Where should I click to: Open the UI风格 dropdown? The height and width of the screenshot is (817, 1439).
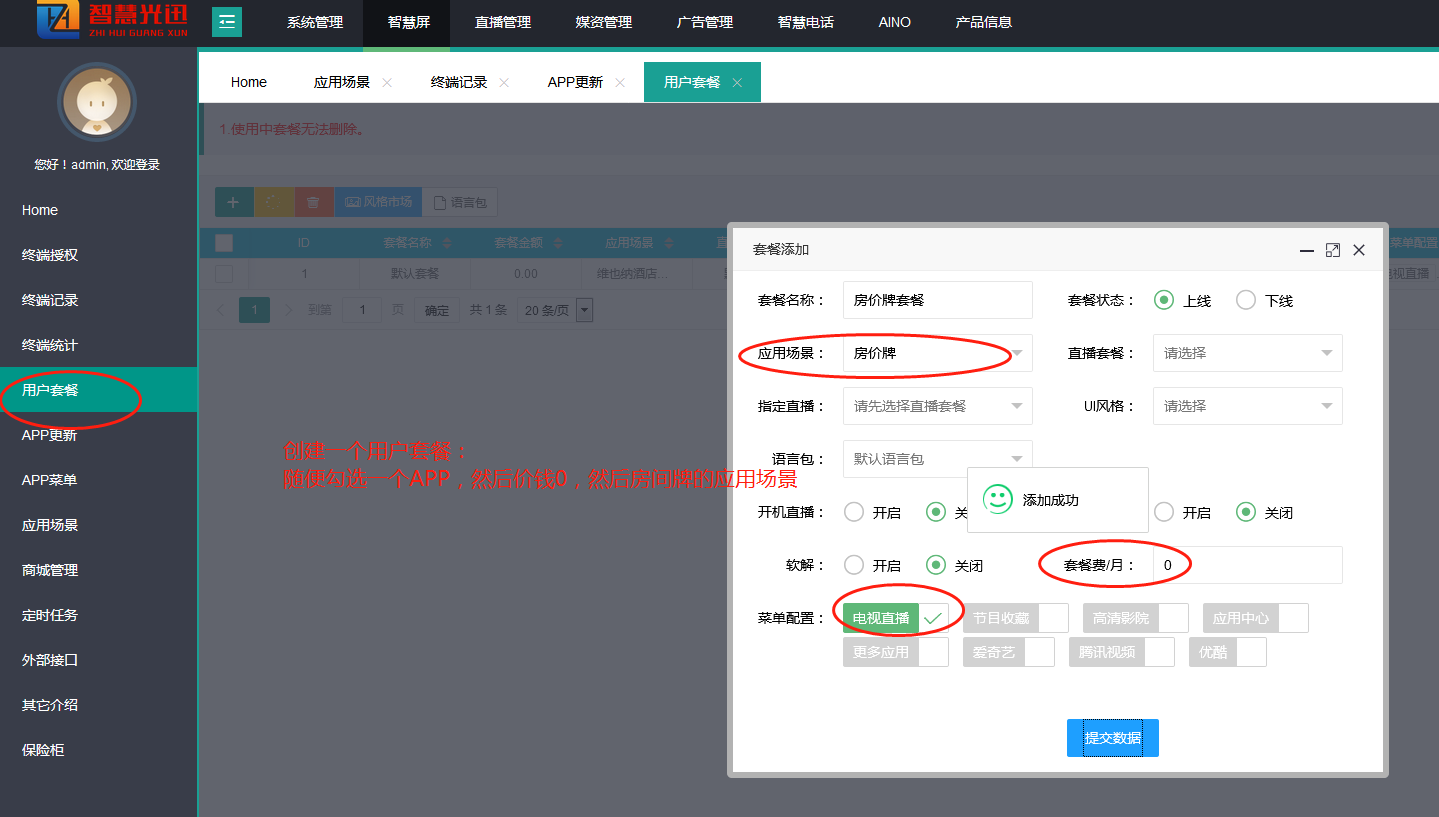pyautogui.click(x=1247, y=406)
